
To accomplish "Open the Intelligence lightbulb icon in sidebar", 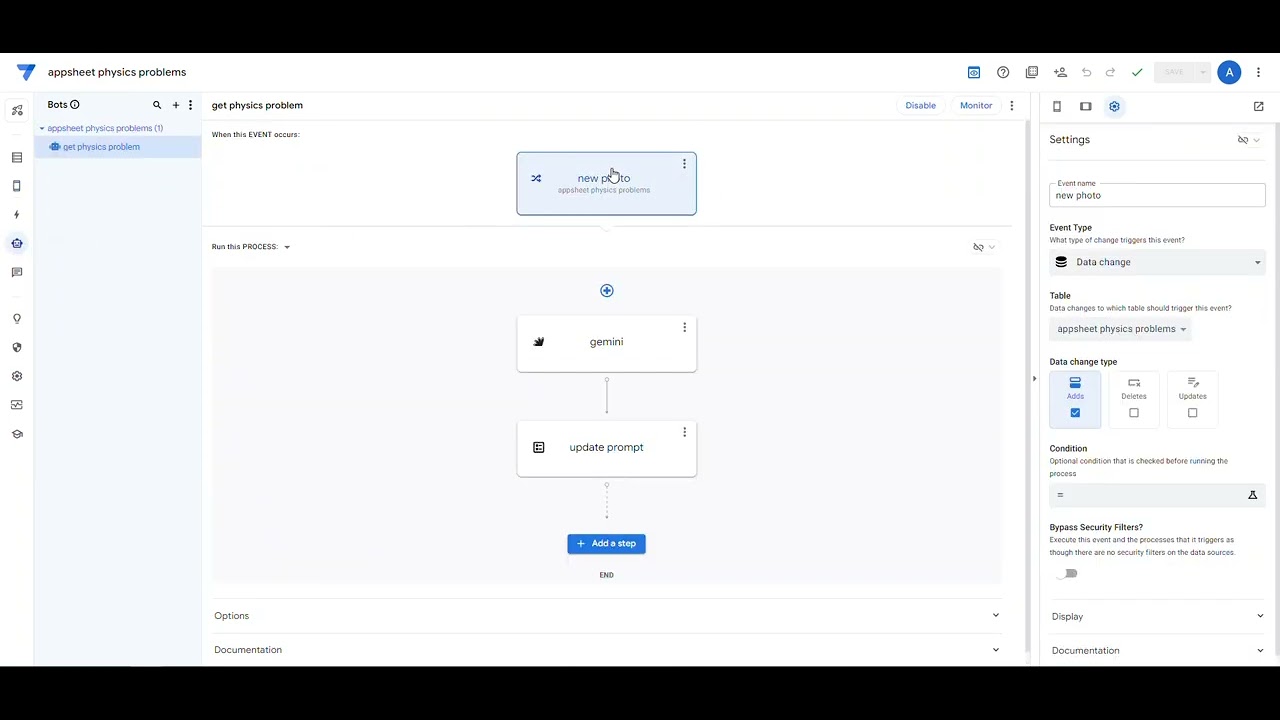I will (x=17, y=319).
